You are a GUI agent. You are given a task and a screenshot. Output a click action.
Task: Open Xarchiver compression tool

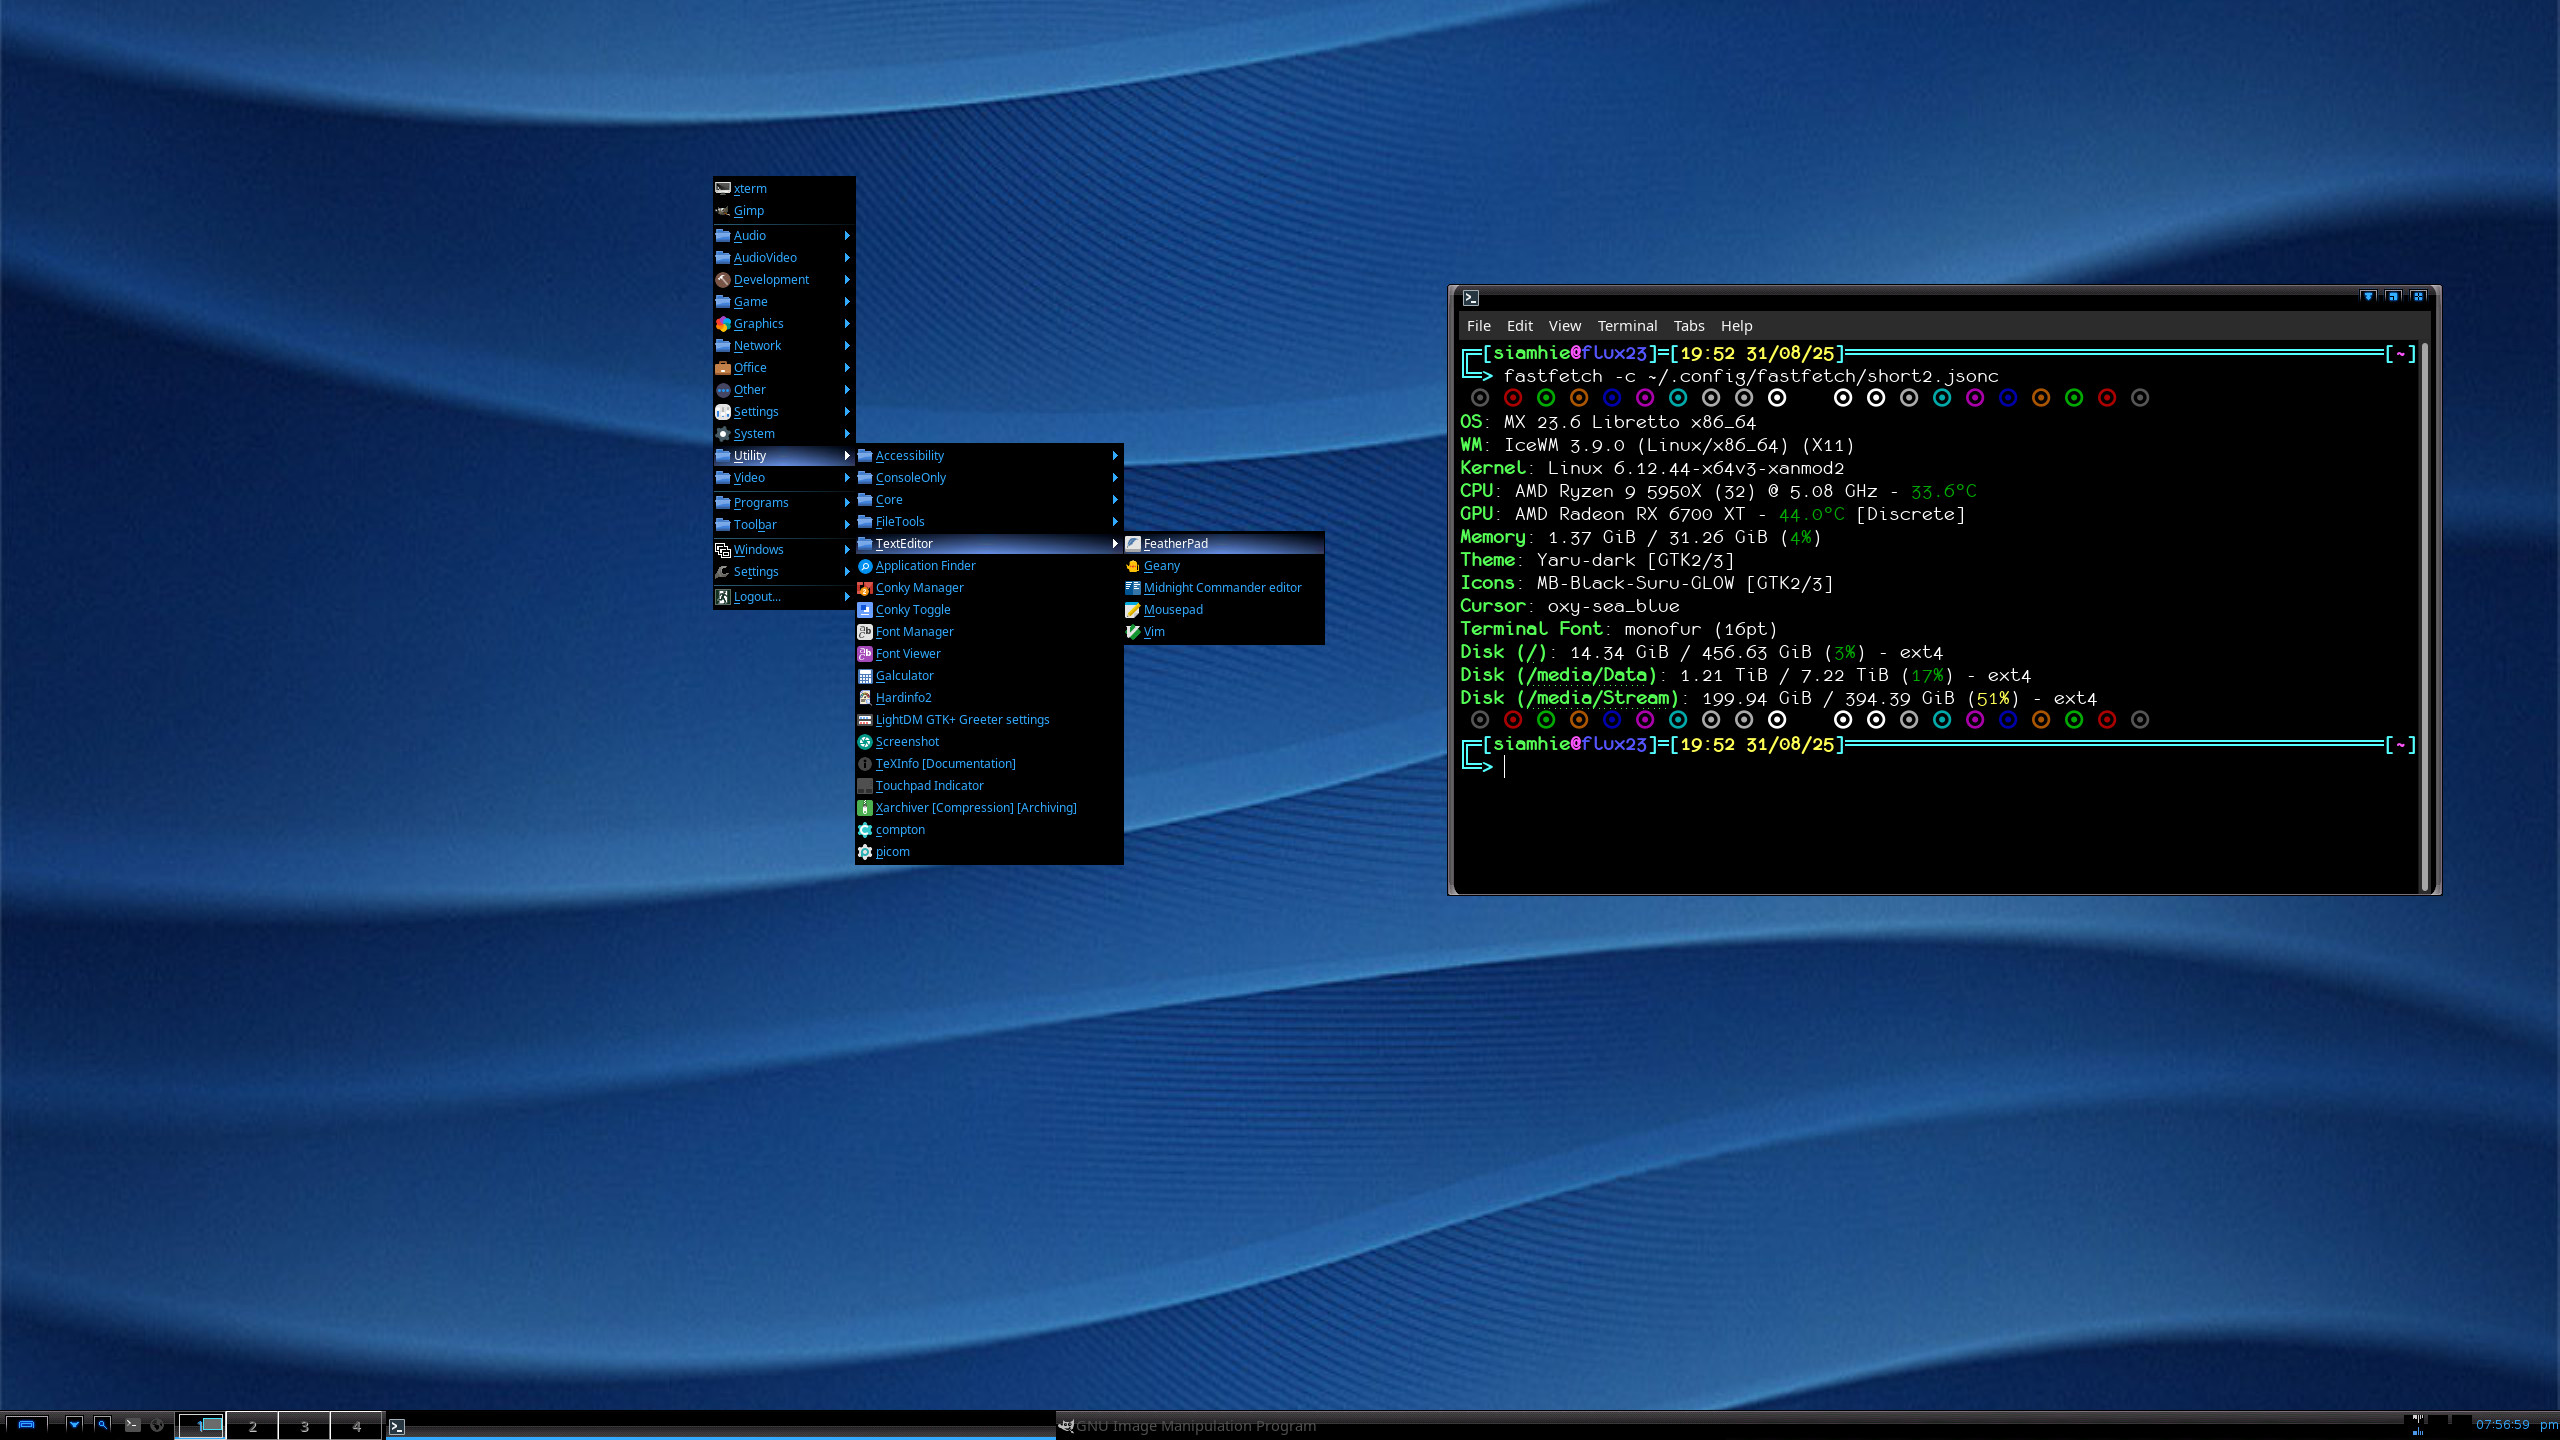pos(989,808)
